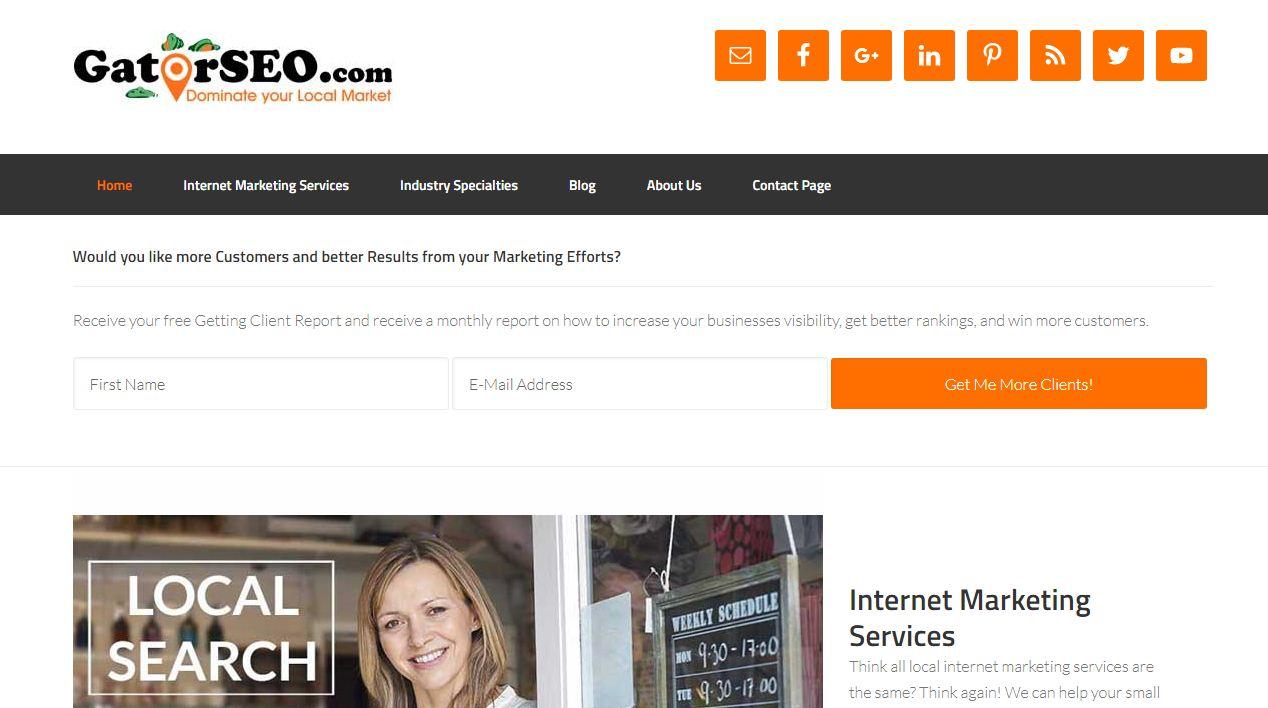Viewport: 1268px width, 708px height.
Task: Click the email envelope social icon
Action: 740,55
